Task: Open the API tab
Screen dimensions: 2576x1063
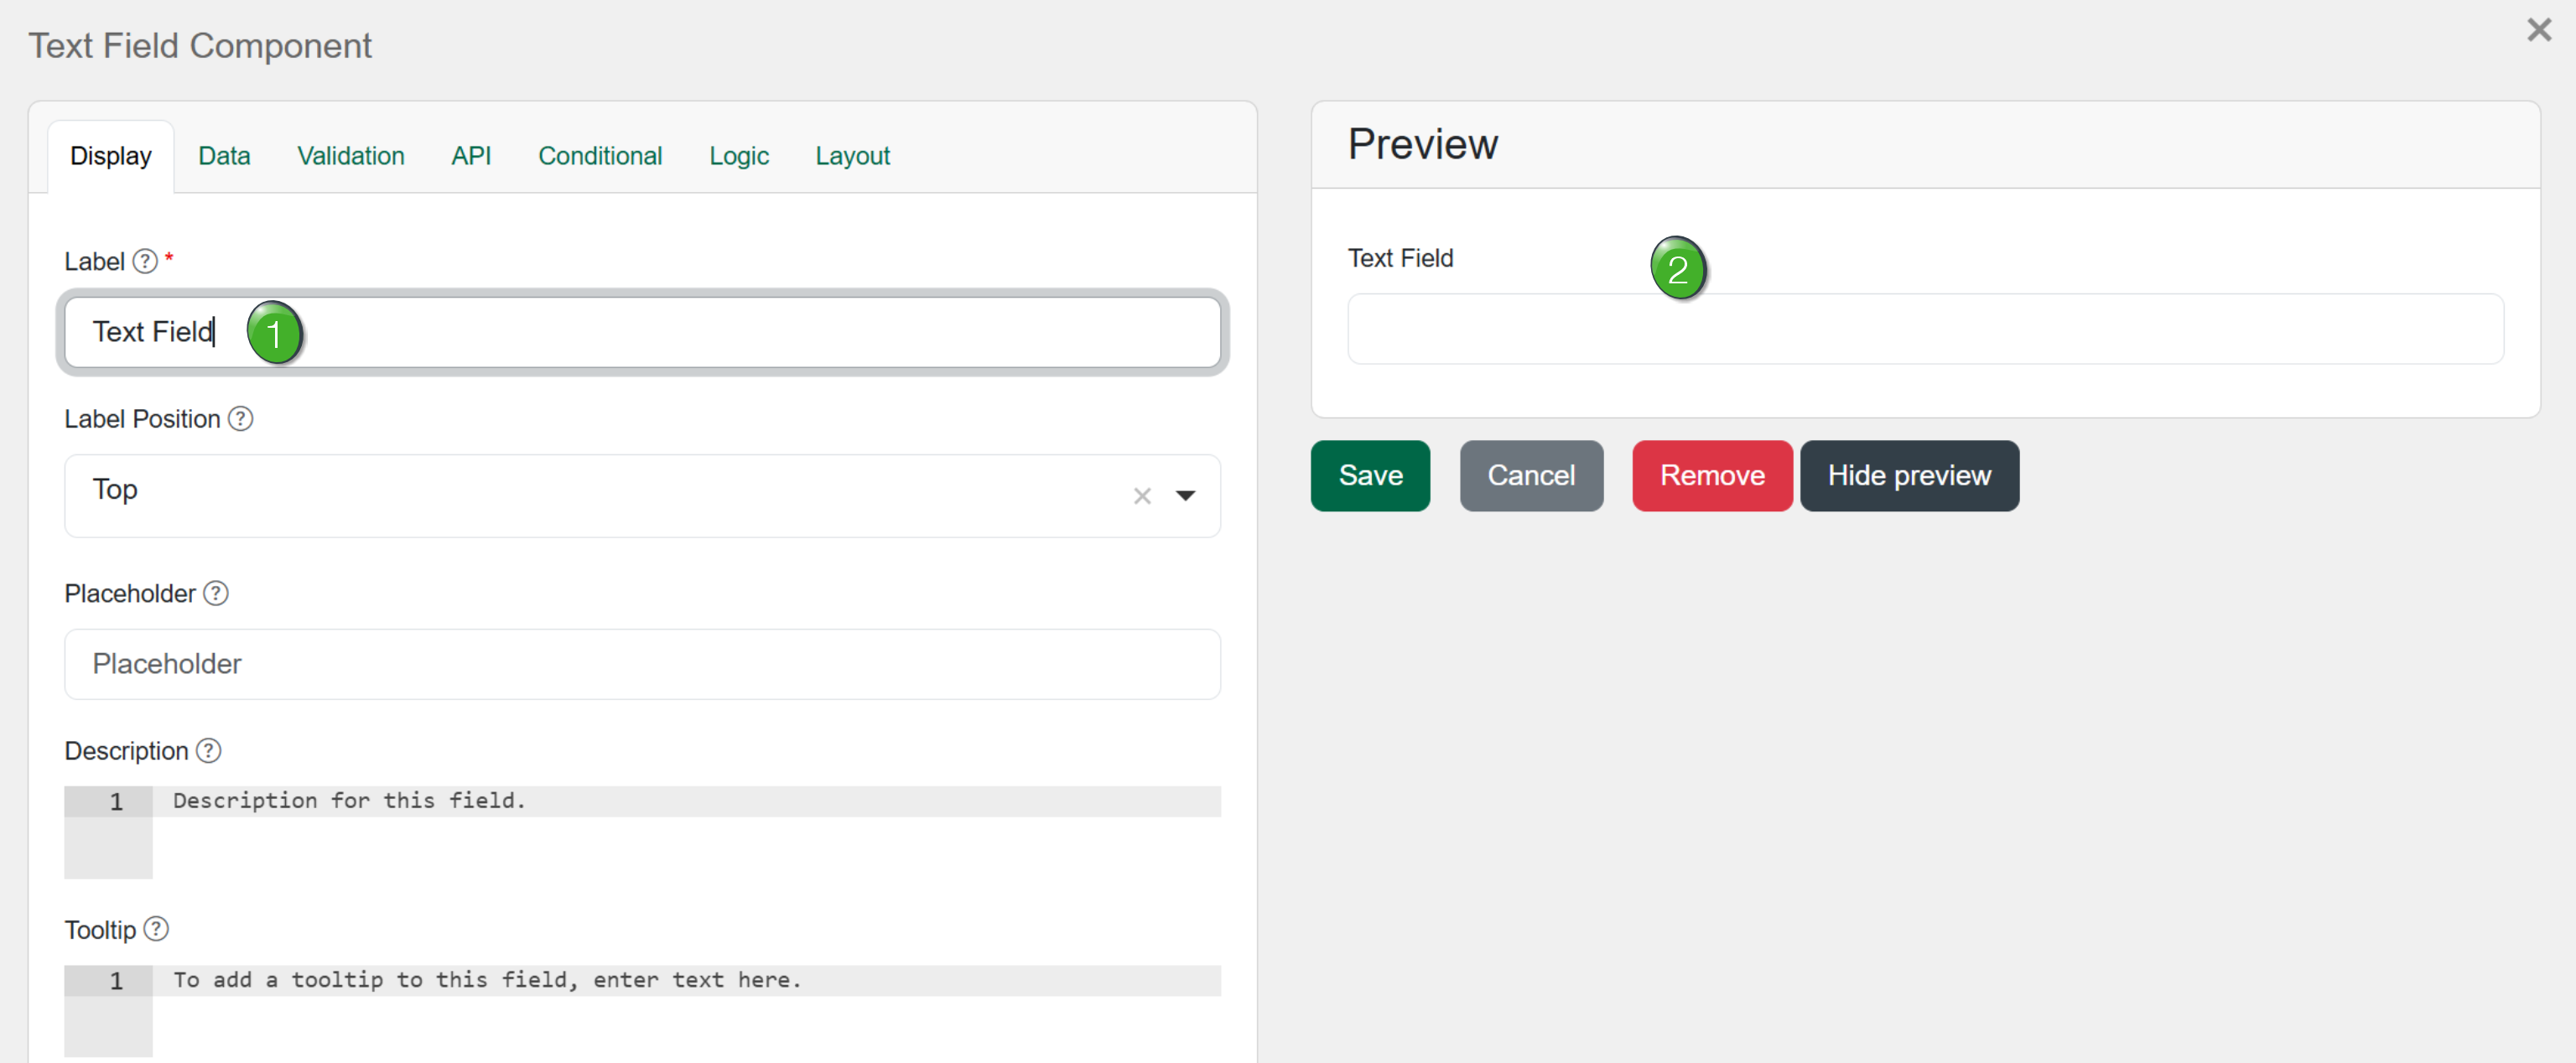Action: coord(471,156)
